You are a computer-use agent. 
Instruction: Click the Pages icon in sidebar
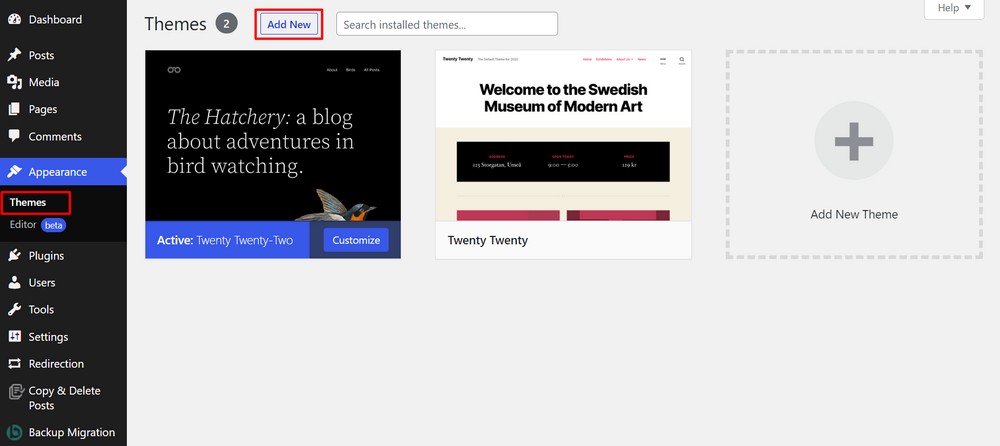[x=14, y=109]
